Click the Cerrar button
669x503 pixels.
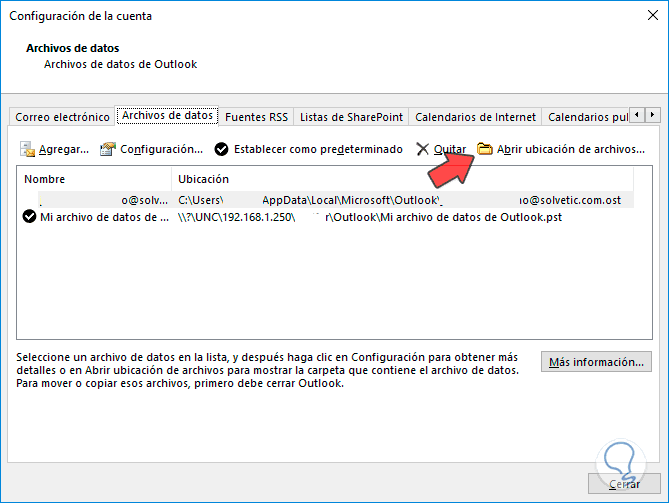coord(624,484)
